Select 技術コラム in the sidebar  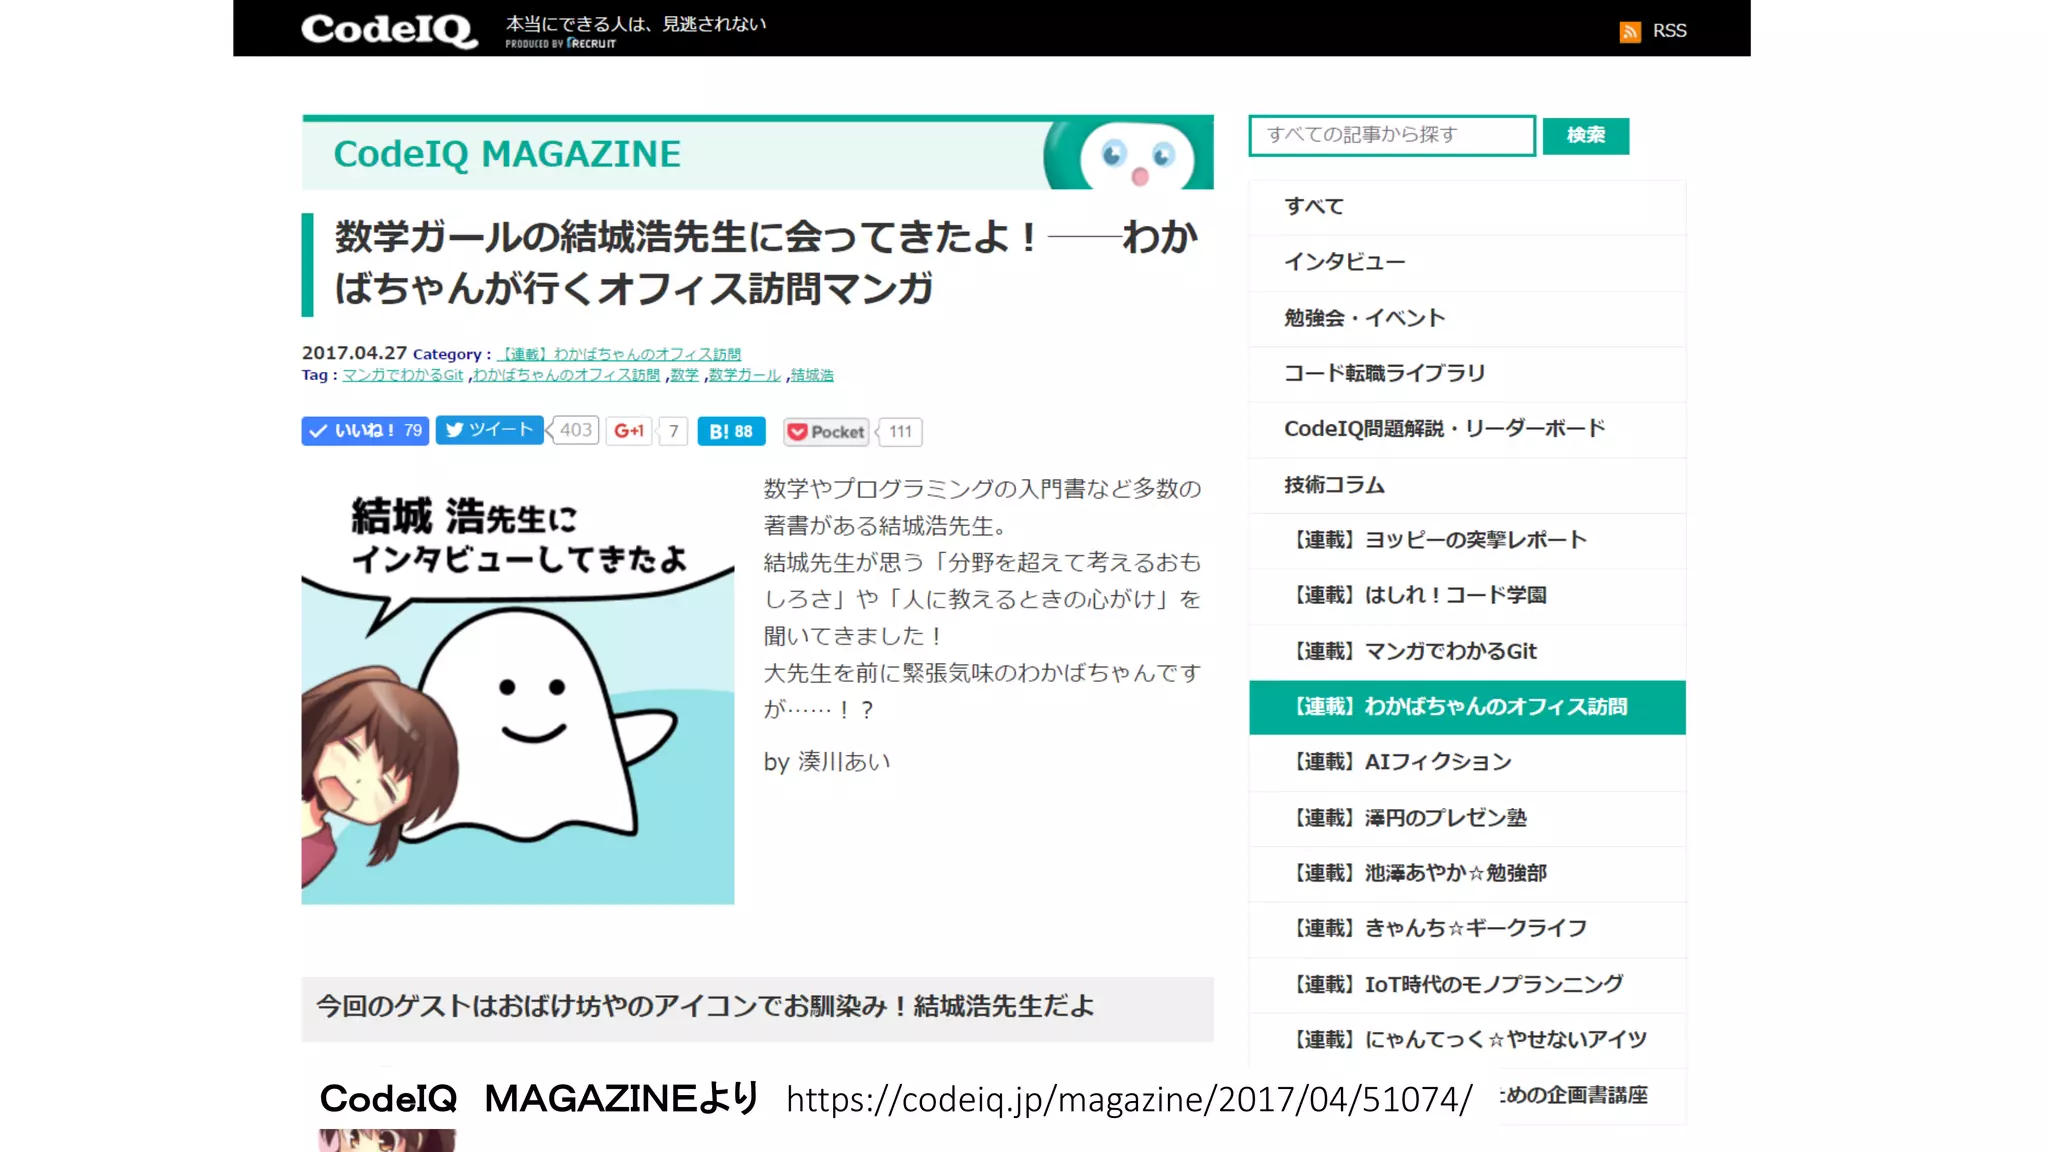tap(1467, 485)
